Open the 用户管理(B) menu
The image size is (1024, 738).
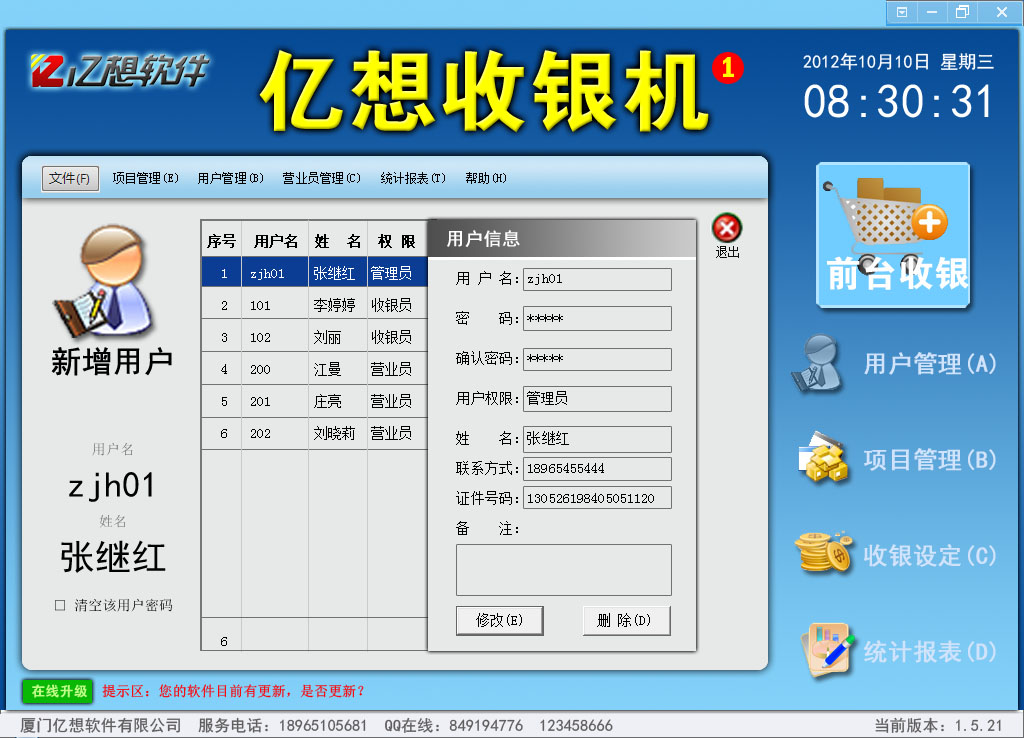[x=230, y=178]
